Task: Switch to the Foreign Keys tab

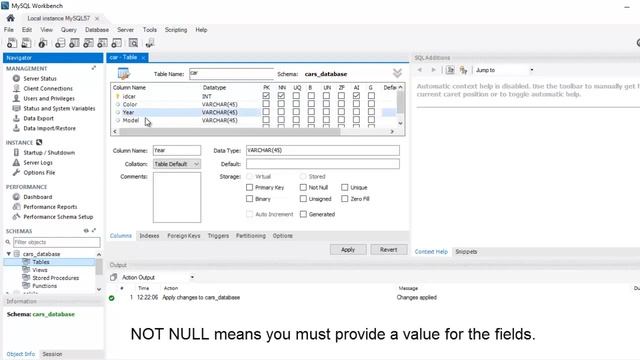Action: 184,236
